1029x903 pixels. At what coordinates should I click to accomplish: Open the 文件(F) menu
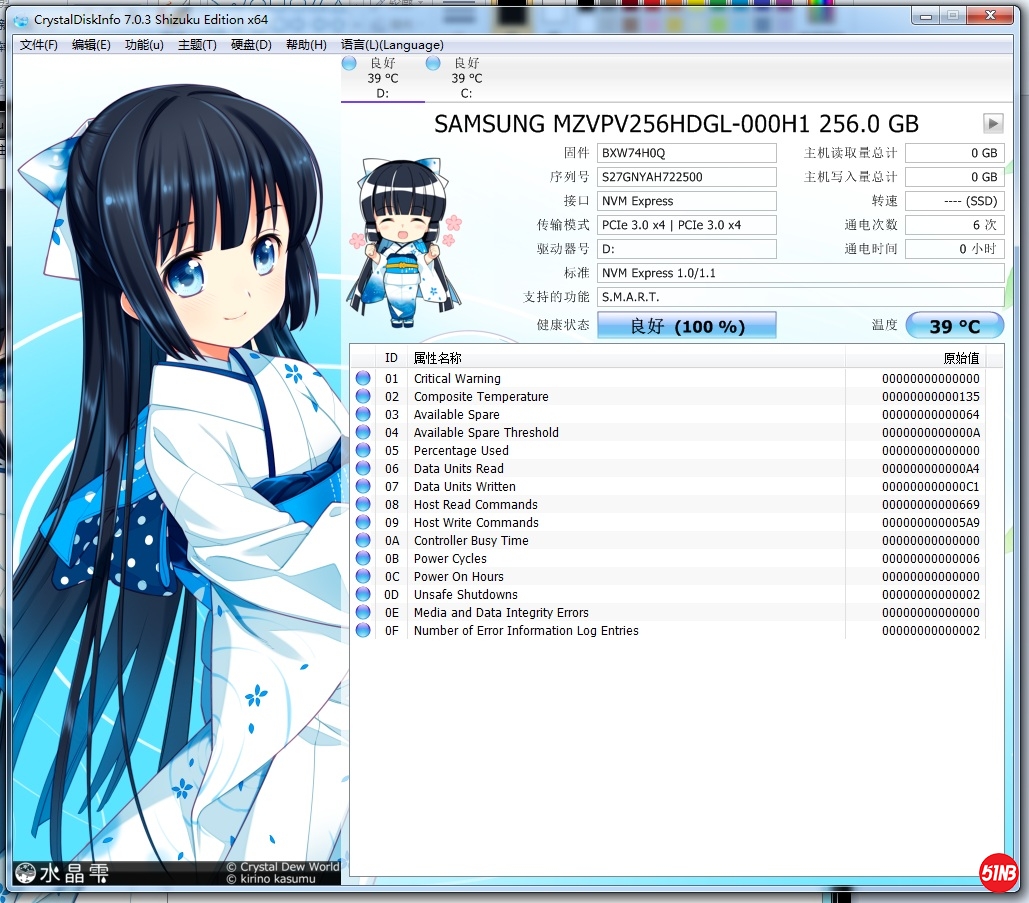[x=39, y=45]
